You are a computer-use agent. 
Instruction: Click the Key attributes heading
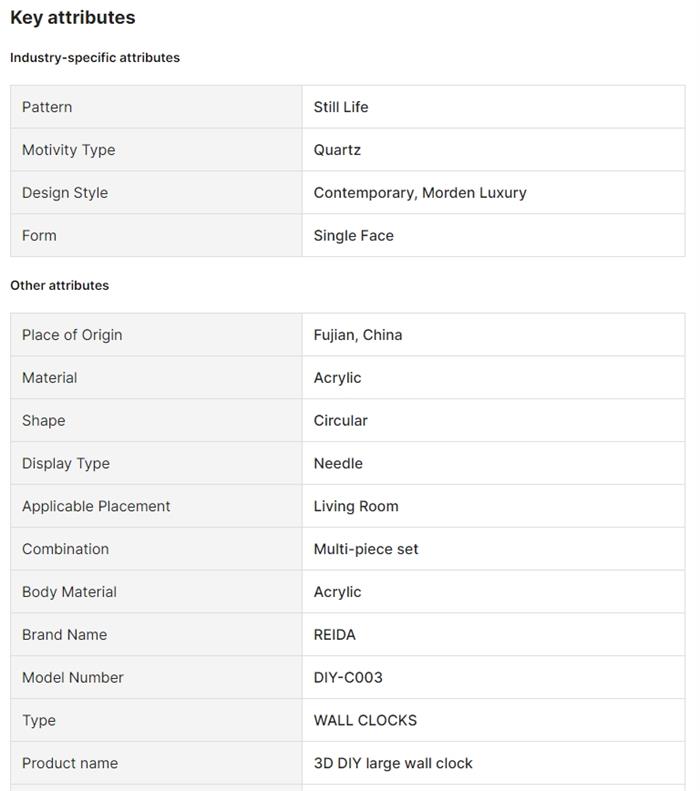click(73, 18)
